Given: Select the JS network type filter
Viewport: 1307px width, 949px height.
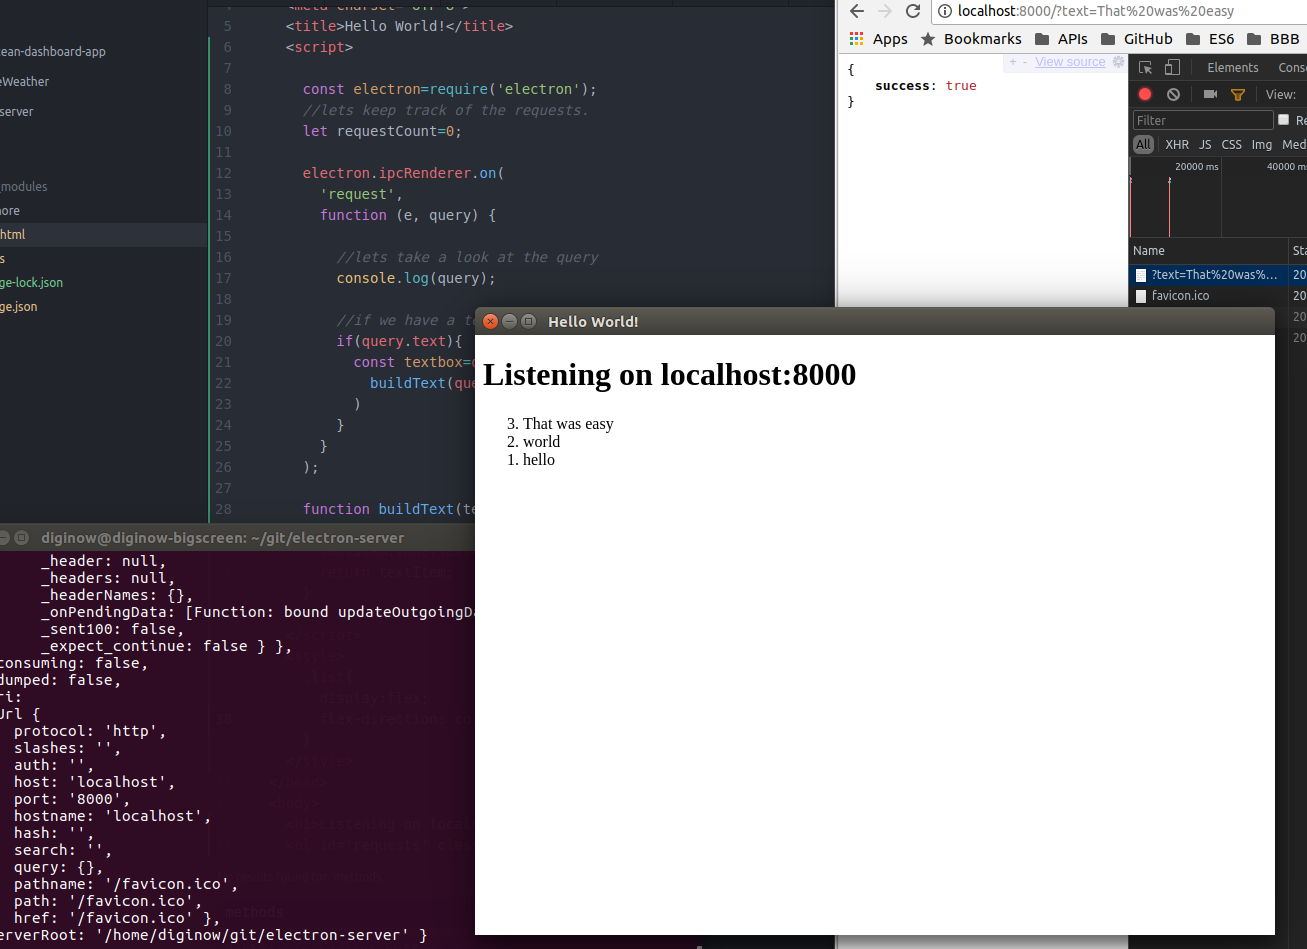Looking at the screenshot, I should coord(1205,144).
